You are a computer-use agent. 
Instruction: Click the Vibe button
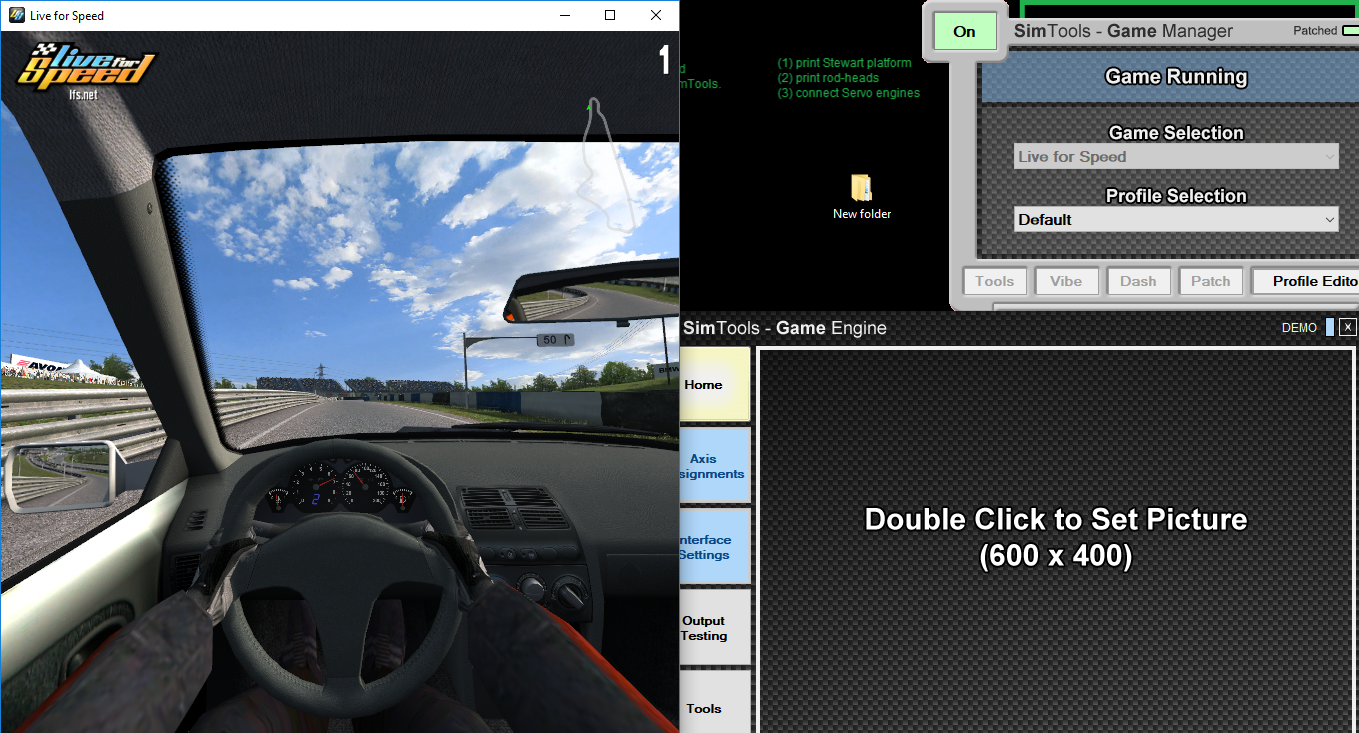click(1066, 281)
